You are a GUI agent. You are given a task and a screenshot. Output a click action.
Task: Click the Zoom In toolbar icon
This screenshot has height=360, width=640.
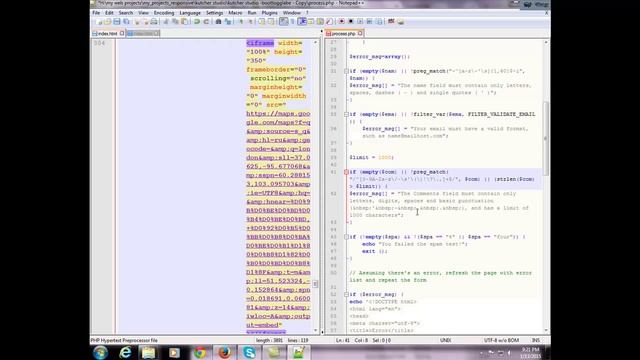click(241, 21)
